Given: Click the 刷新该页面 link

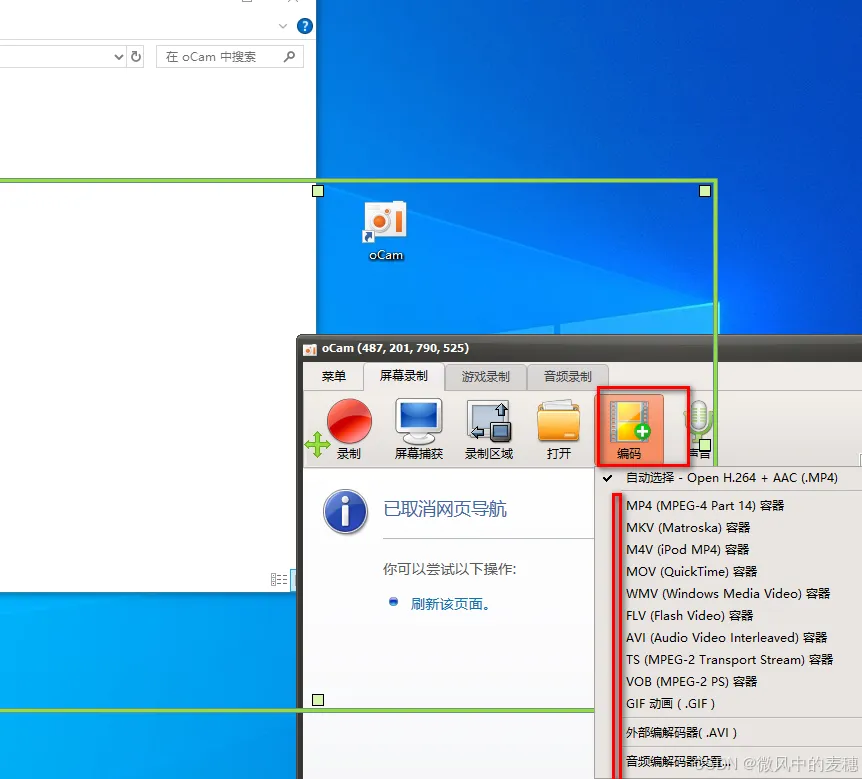Looking at the screenshot, I should pyautogui.click(x=450, y=604).
